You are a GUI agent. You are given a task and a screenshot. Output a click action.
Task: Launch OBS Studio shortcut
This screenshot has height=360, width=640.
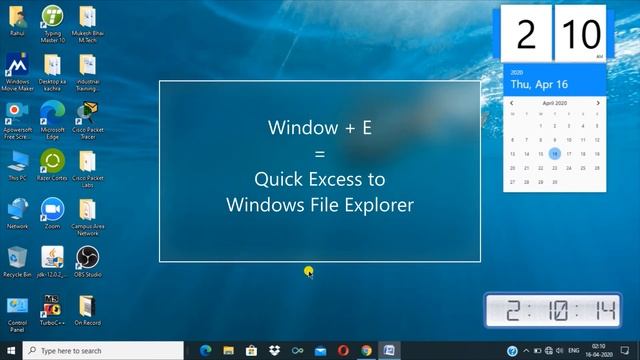(x=87, y=262)
